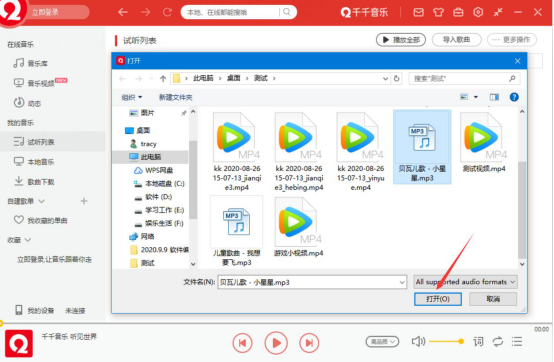Open the skin shirt icon

(x=438, y=13)
